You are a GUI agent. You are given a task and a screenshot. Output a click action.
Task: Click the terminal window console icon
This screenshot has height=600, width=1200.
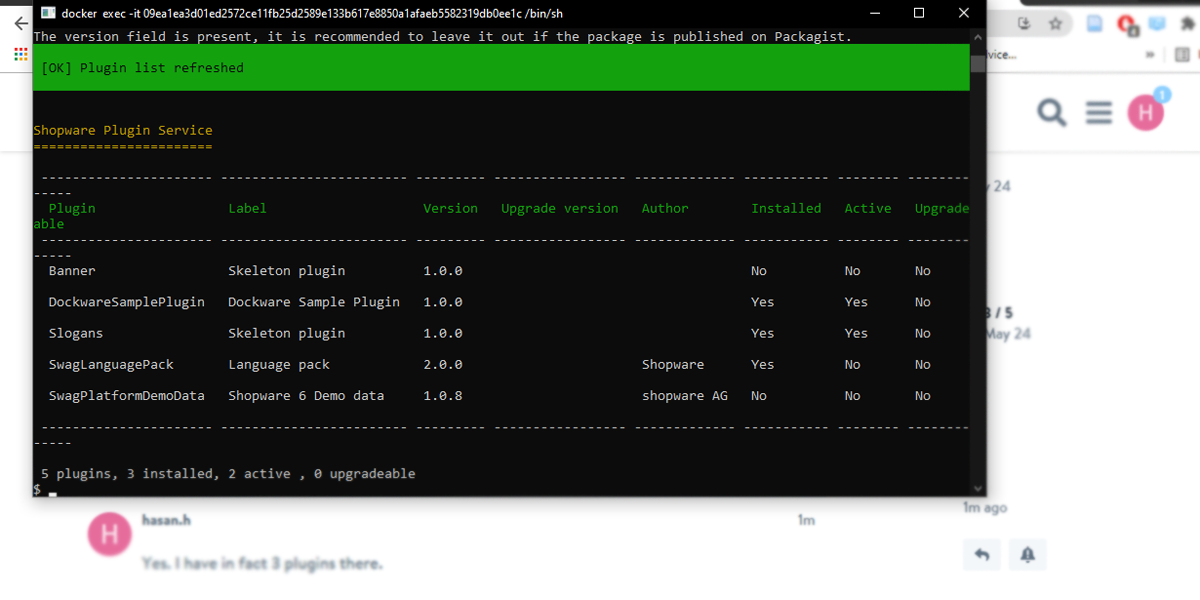coord(47,13)
